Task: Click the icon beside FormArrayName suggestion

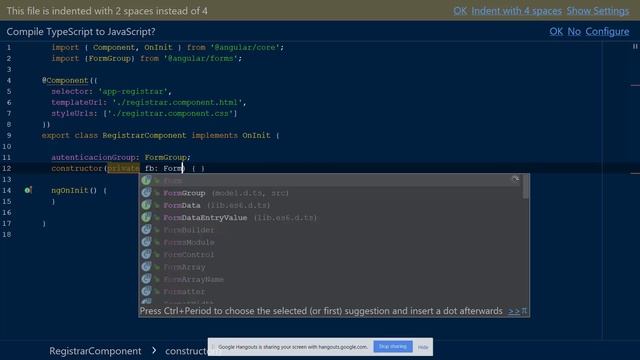Action: point(146,279)
